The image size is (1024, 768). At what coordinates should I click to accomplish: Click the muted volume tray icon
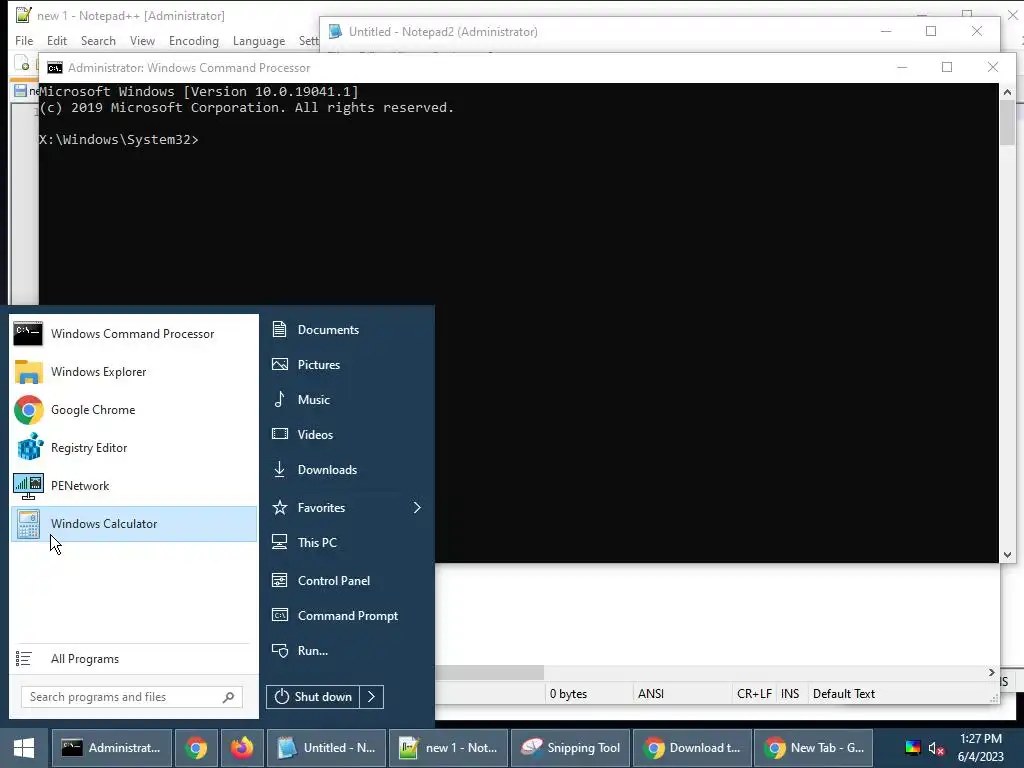click(x=936, y=748)
